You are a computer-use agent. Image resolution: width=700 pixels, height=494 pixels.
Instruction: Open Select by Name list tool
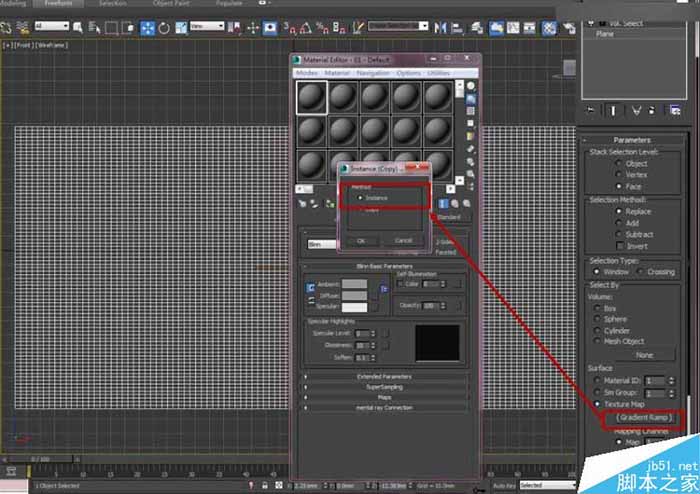[x=94, y=28]
